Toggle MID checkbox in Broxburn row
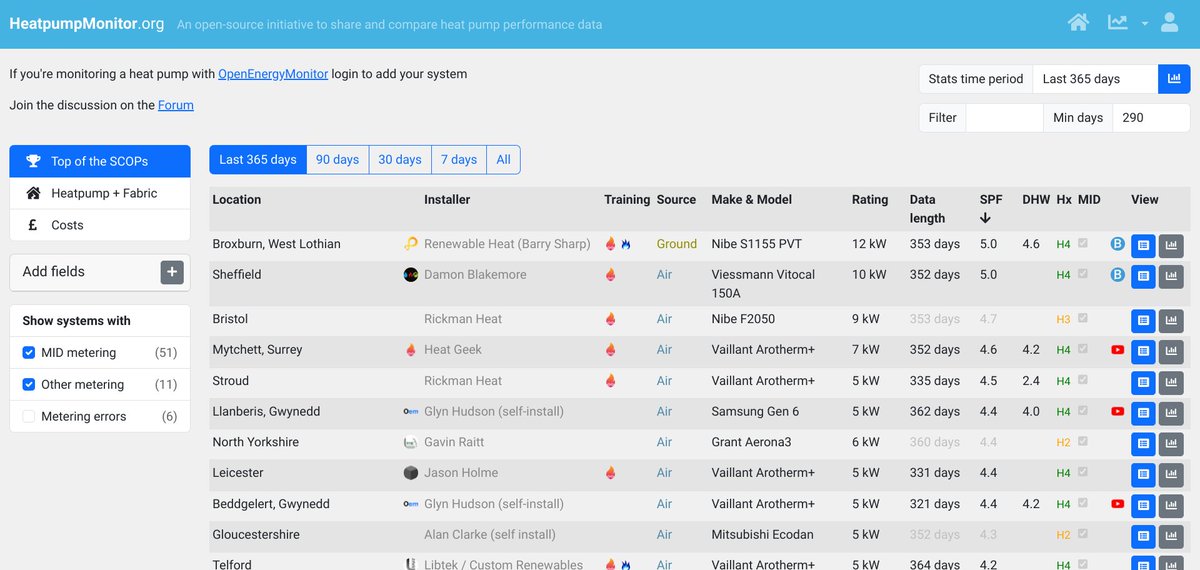 click(x=1083, y=243)
